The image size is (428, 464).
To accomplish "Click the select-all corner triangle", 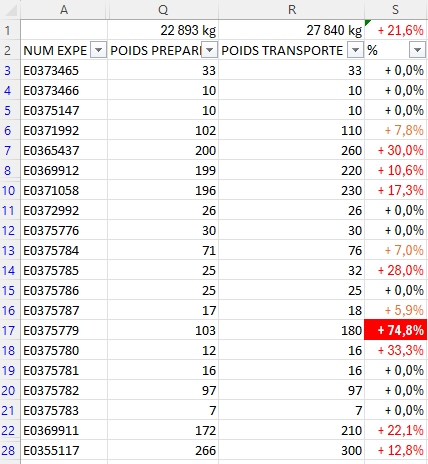I will [11, 10].
